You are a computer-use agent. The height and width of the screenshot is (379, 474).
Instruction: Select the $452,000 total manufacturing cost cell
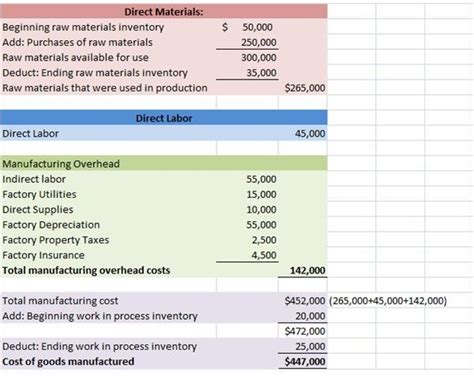[x=305, y=301]
